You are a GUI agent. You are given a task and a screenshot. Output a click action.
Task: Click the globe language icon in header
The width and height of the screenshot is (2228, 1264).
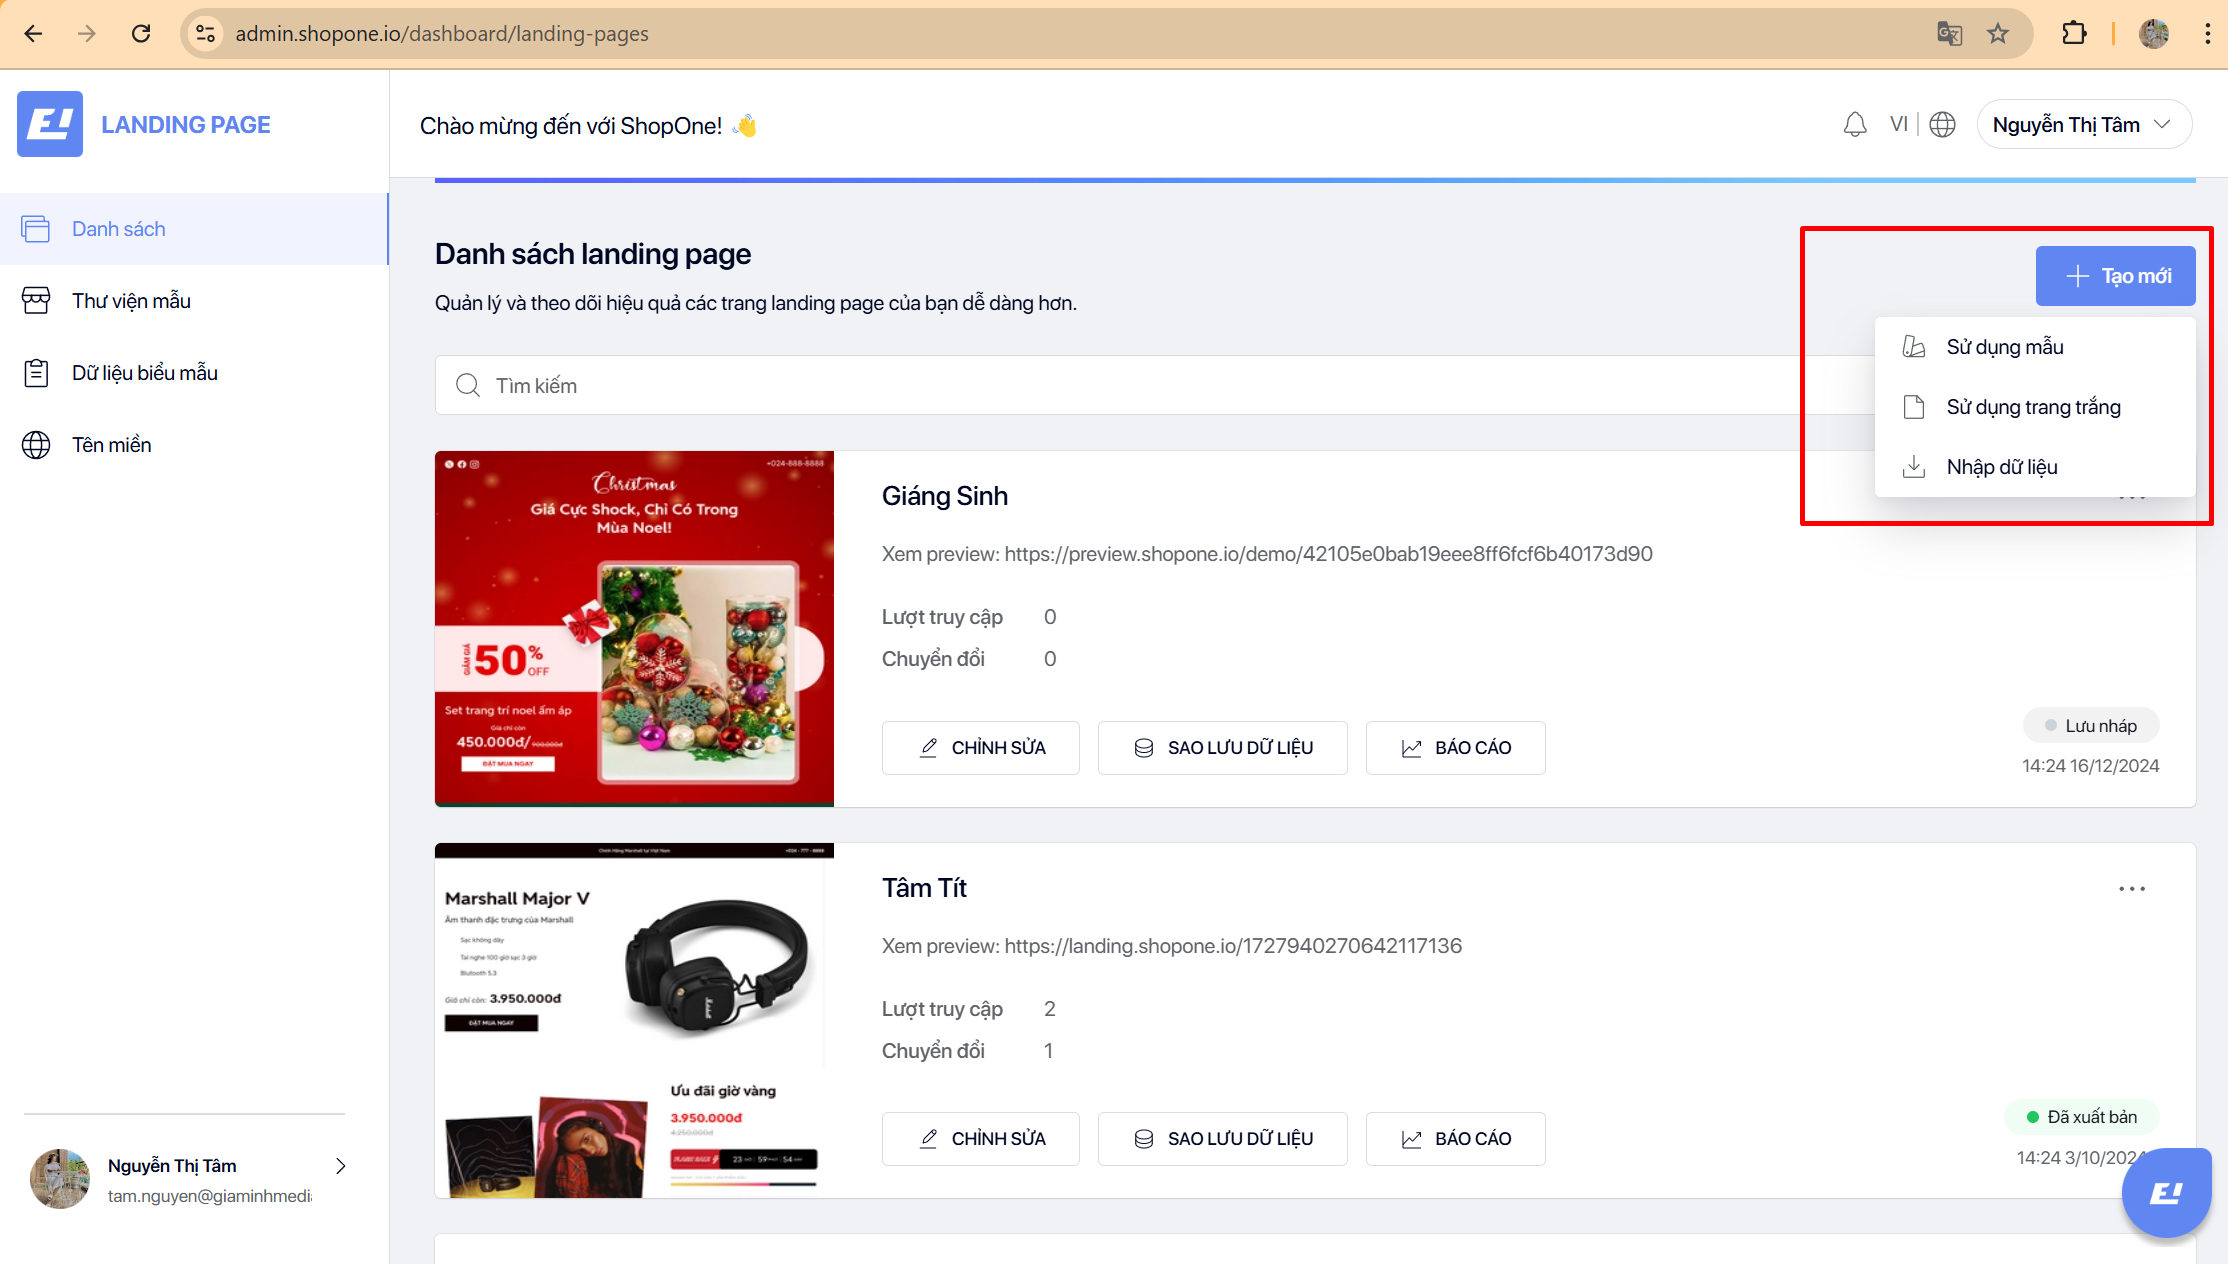point(1942,125)
